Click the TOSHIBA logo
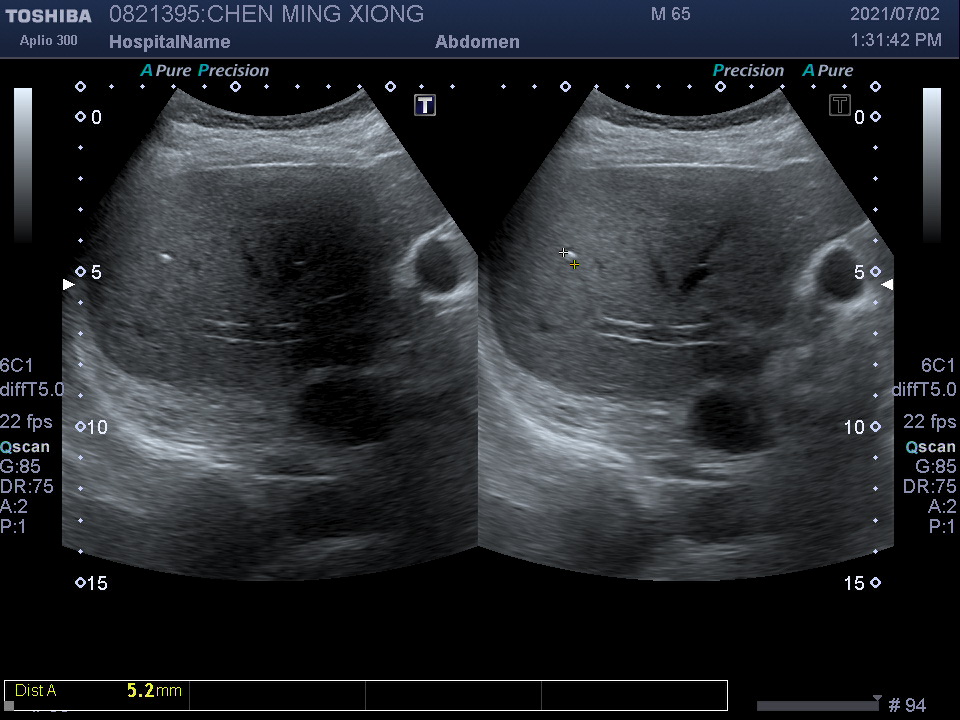The height and width of the screenshot is (720, 960). [x=48, y=16]
